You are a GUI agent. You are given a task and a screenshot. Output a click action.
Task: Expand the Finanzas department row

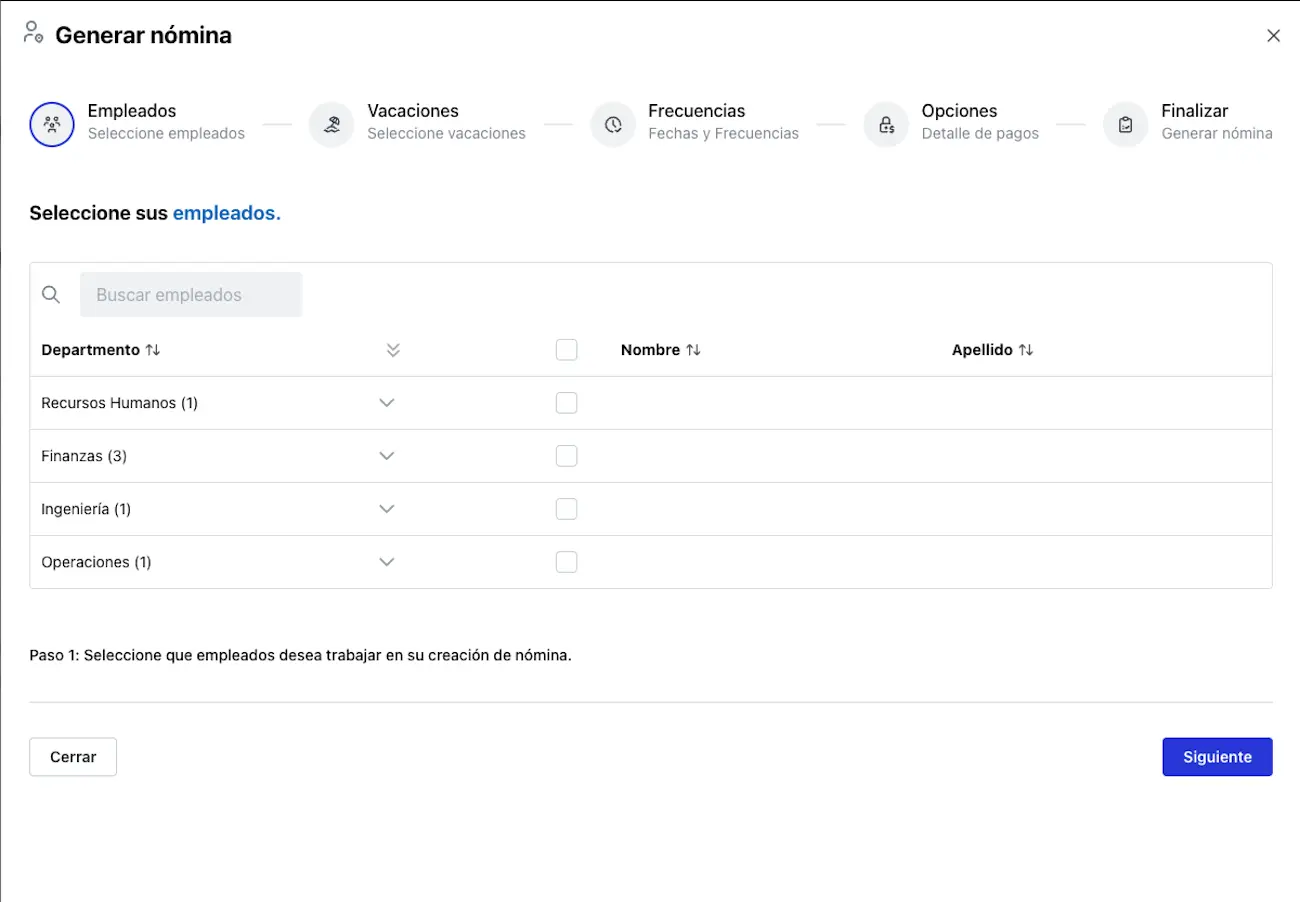[x=387, y=456]
